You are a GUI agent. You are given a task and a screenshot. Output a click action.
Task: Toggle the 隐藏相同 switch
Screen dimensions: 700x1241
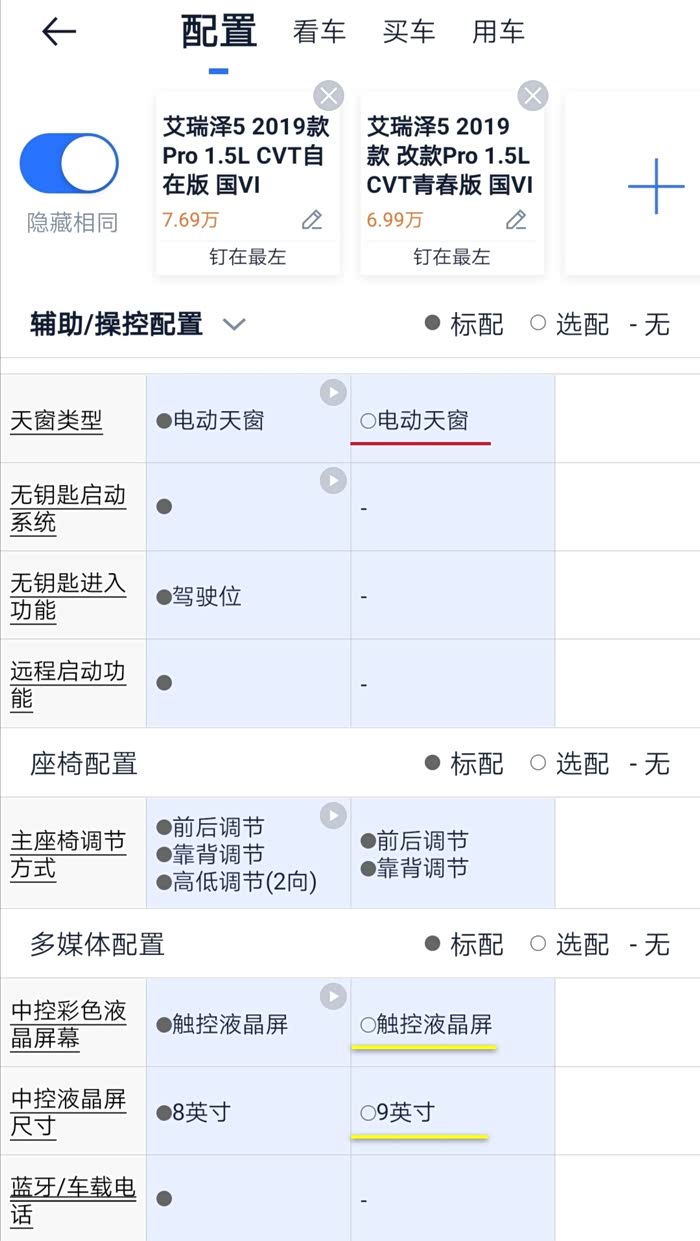coord(70,164)
